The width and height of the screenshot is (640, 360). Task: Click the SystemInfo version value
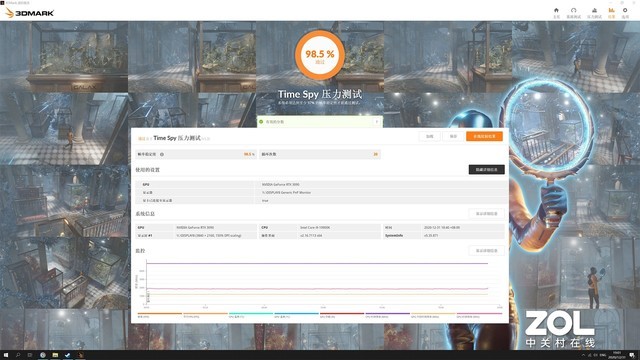tap(431, 236)
